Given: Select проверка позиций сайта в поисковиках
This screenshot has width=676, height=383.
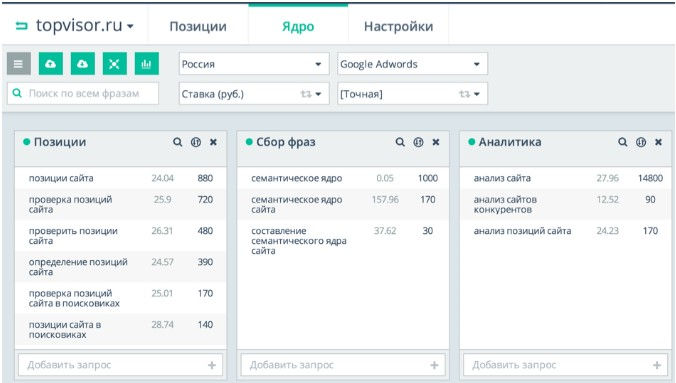Looking at the screenshot, I should [x=74, y=298].
